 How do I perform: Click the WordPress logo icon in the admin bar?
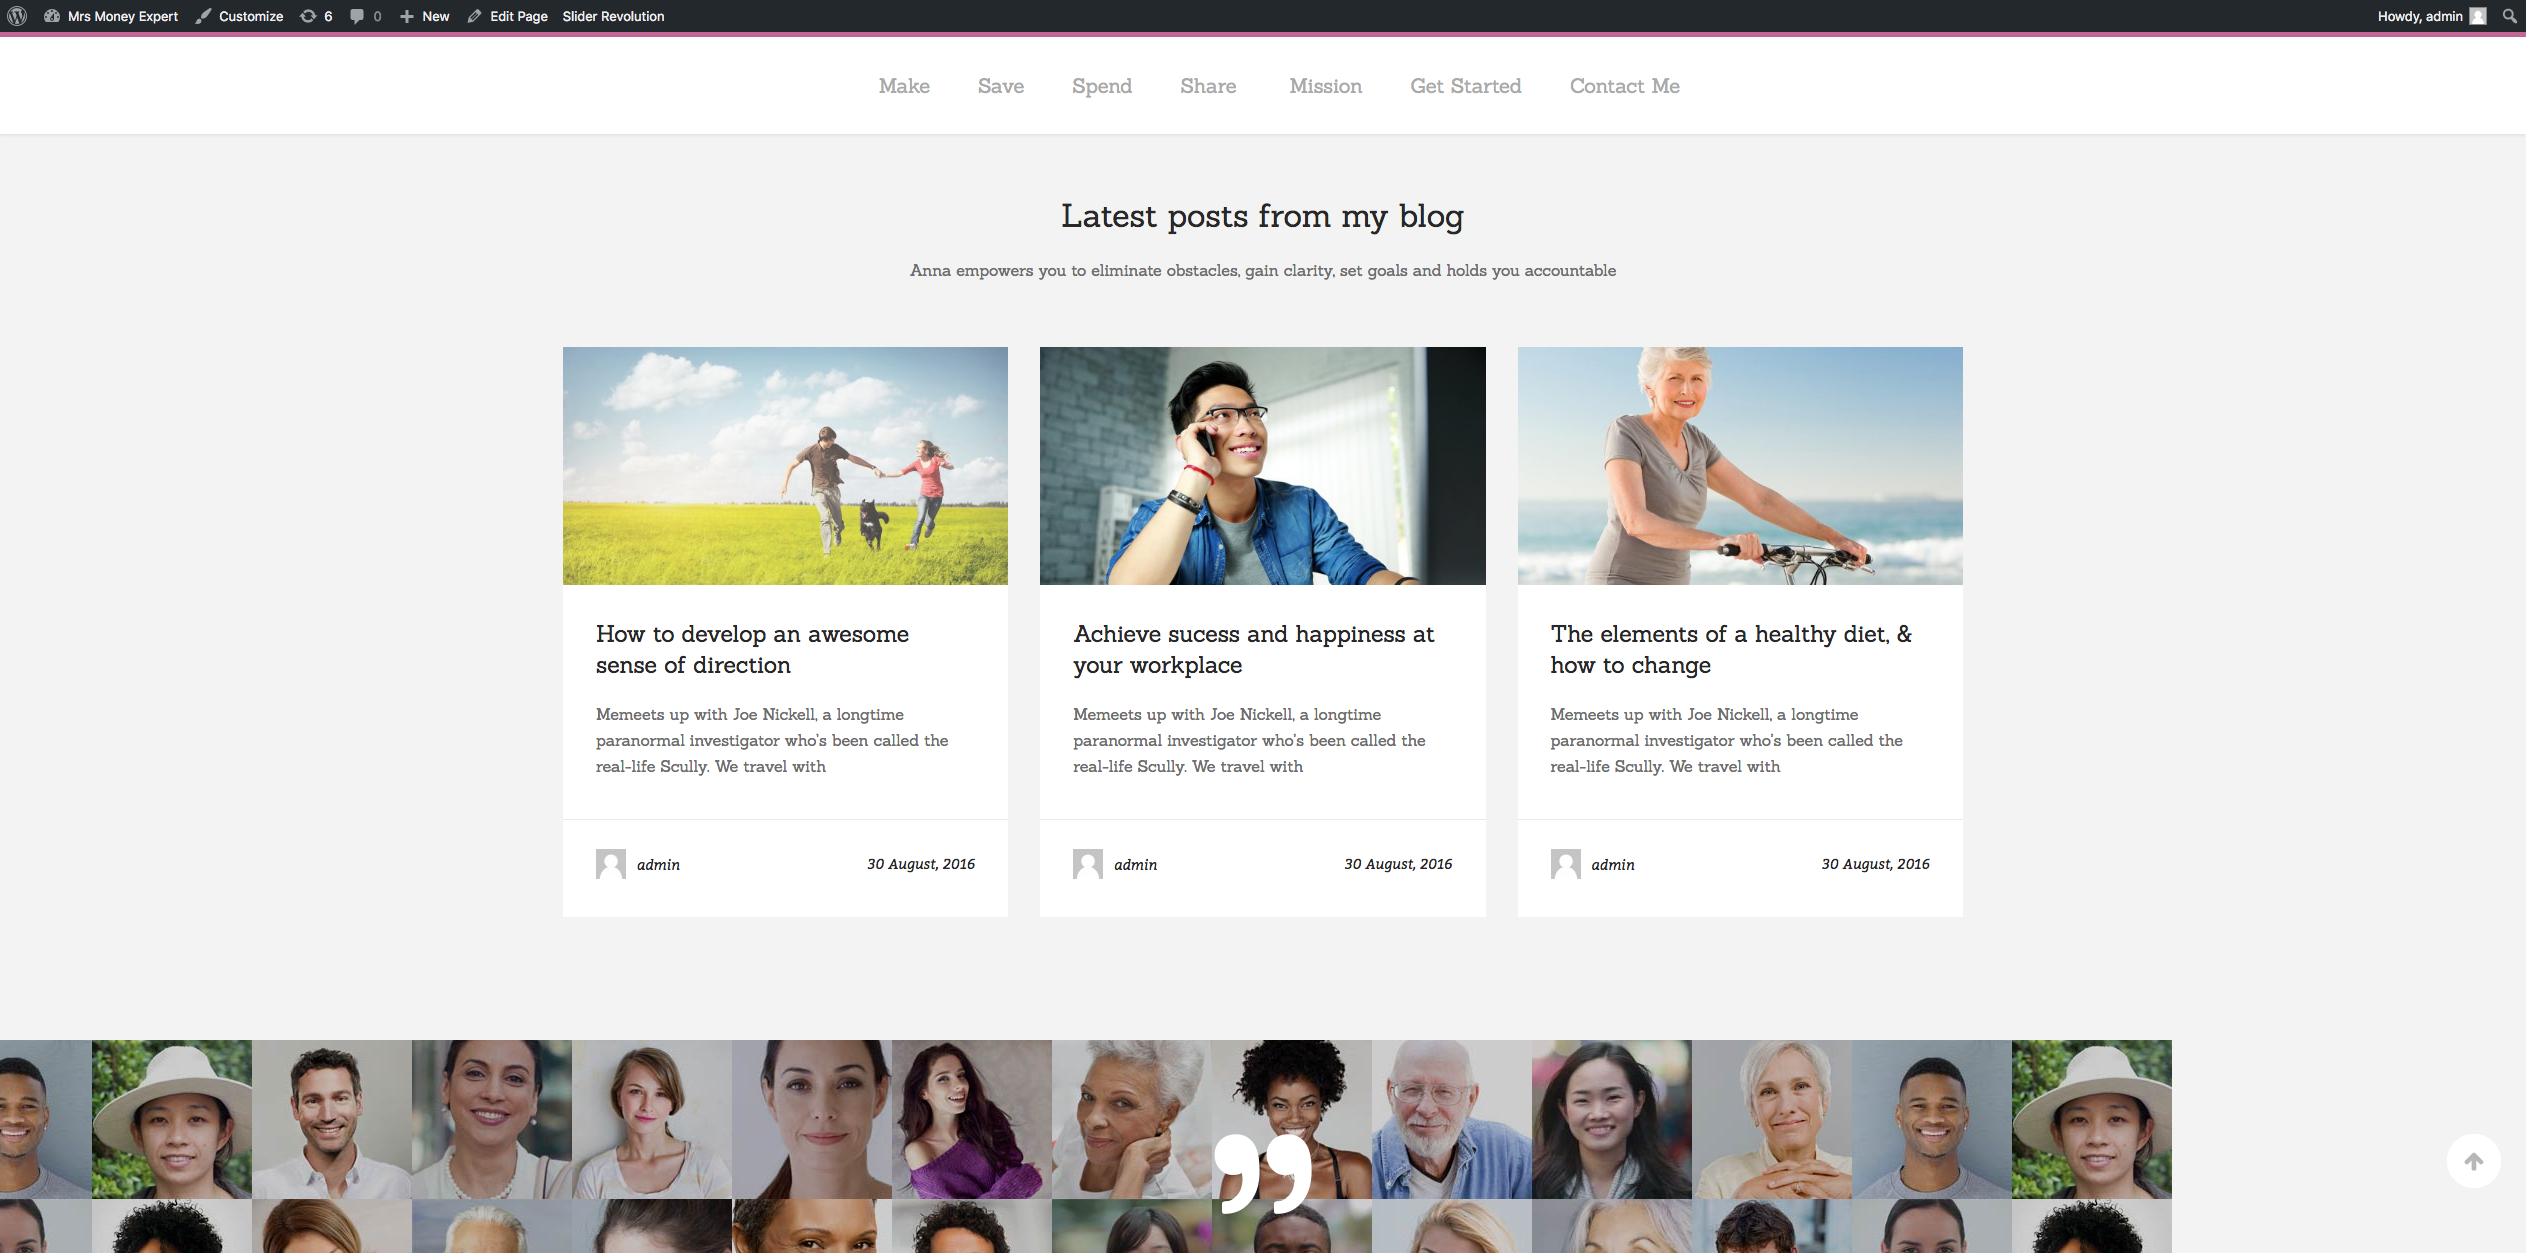coord(17,16)
